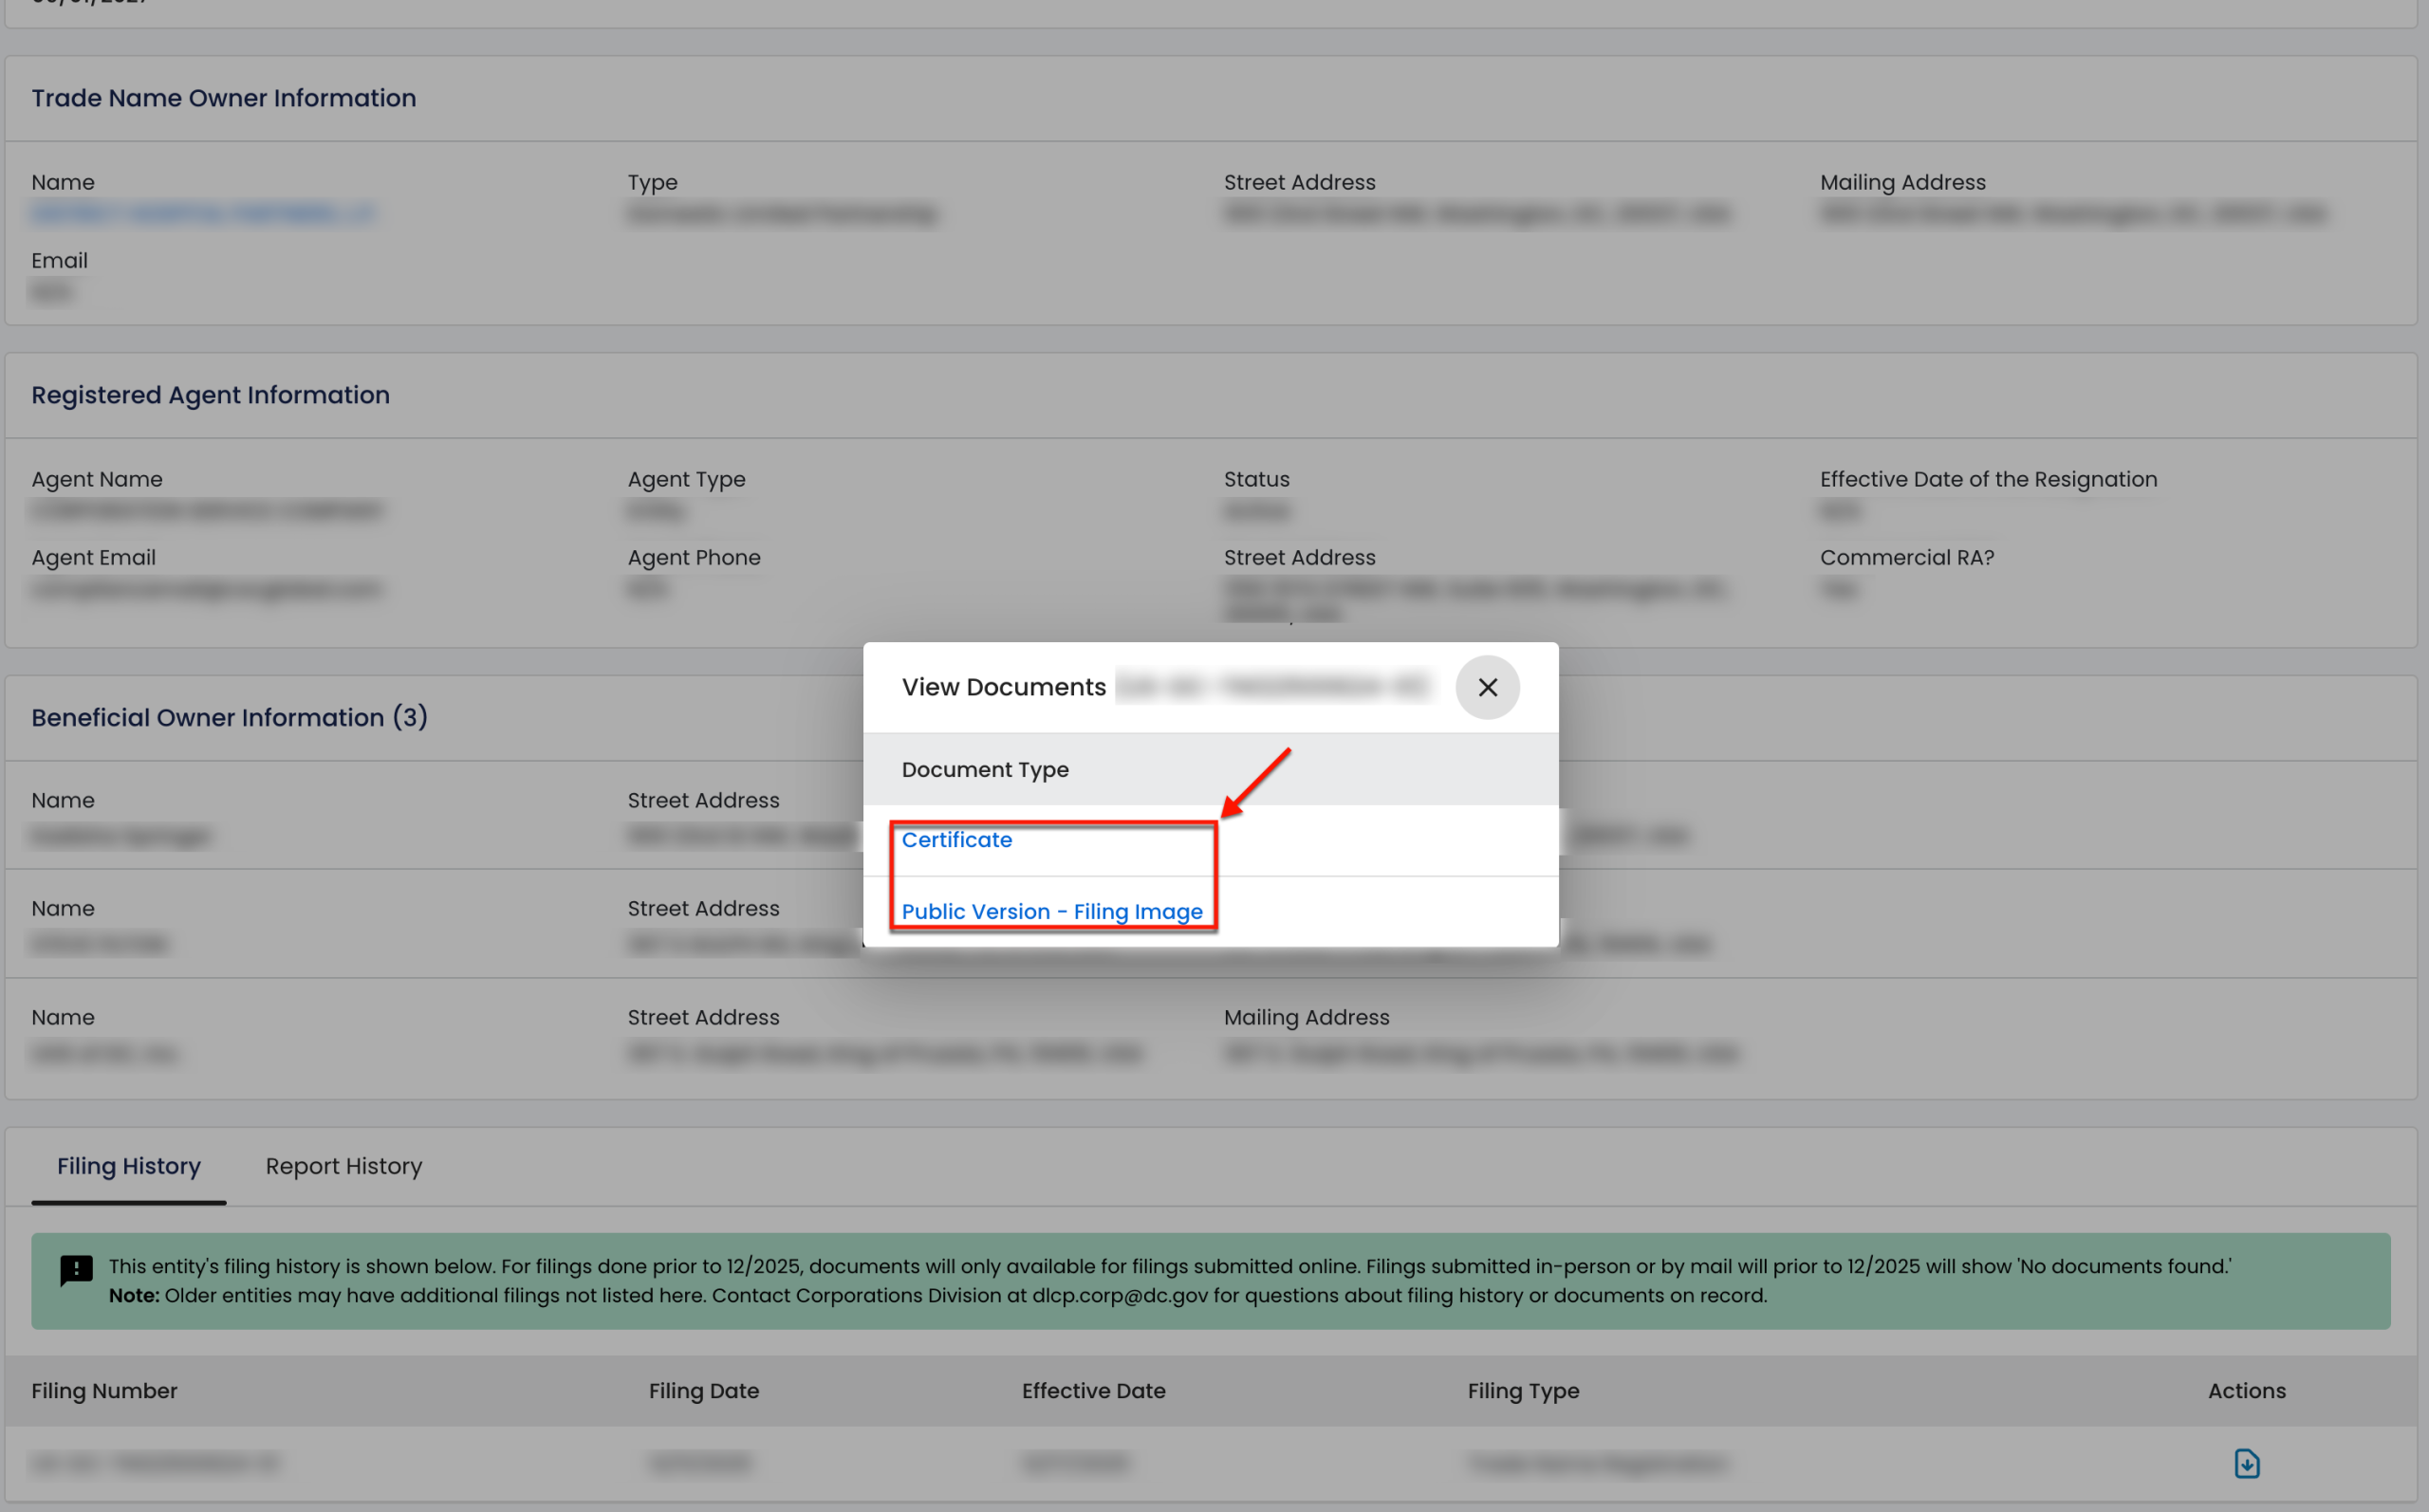Click the "Agent Email" label
This screenshot has width=2429, height=1512.
[x=94, y=557]
